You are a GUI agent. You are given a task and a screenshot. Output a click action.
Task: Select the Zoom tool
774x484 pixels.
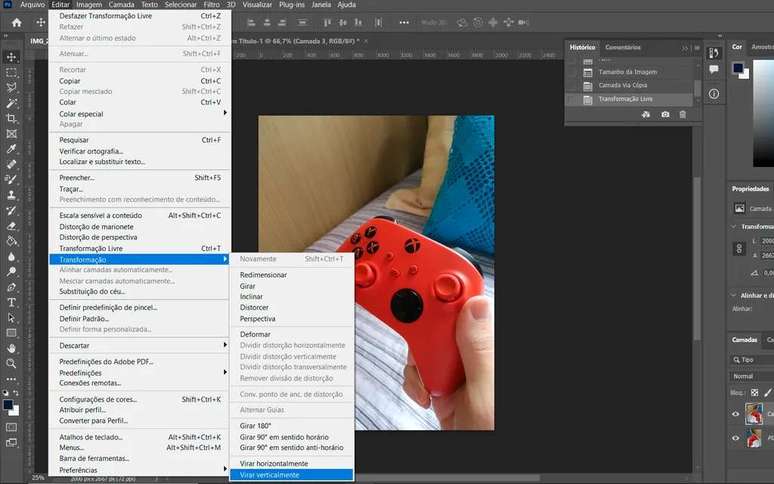coord(11,364)
